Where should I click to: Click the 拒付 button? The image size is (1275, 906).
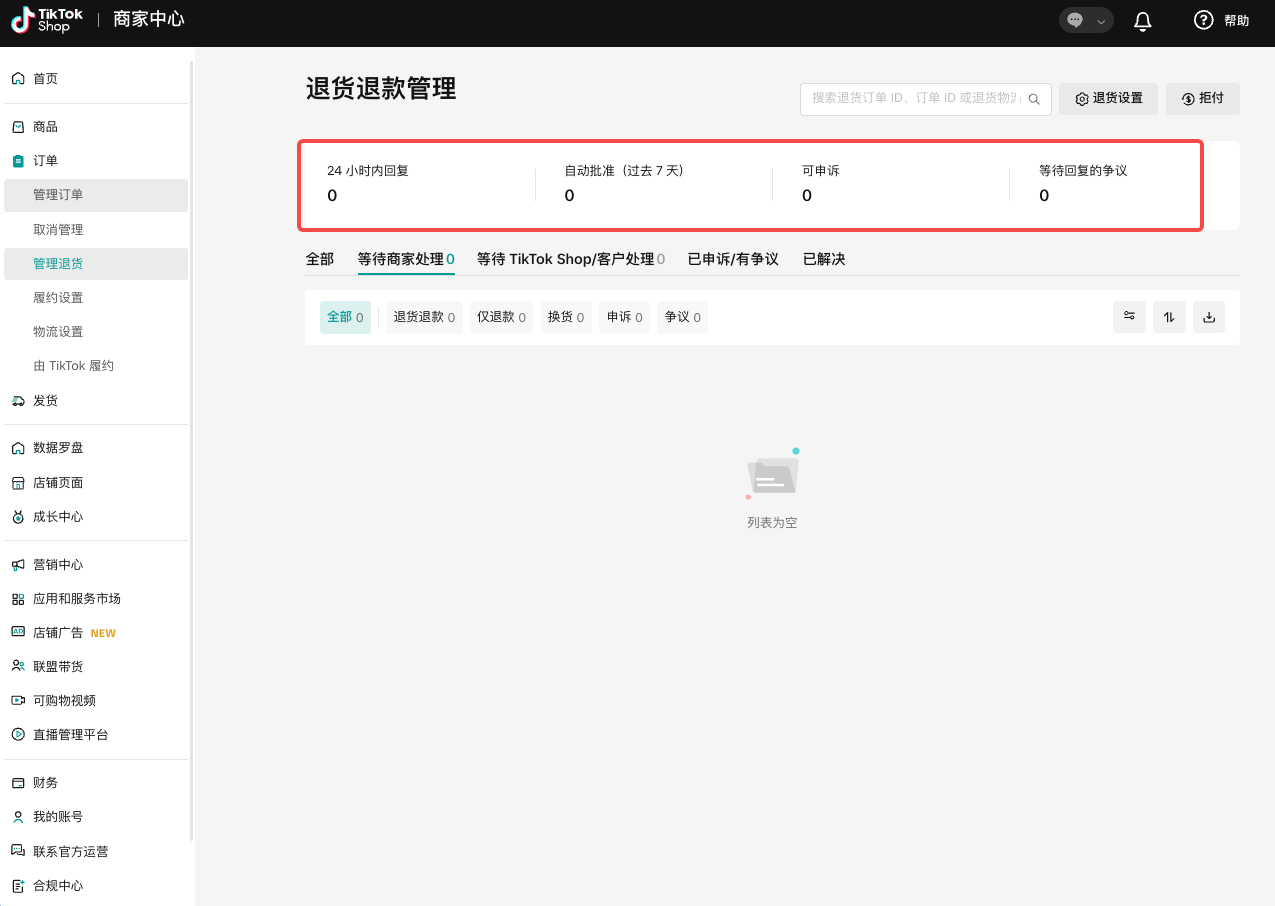coord(1203,98)
